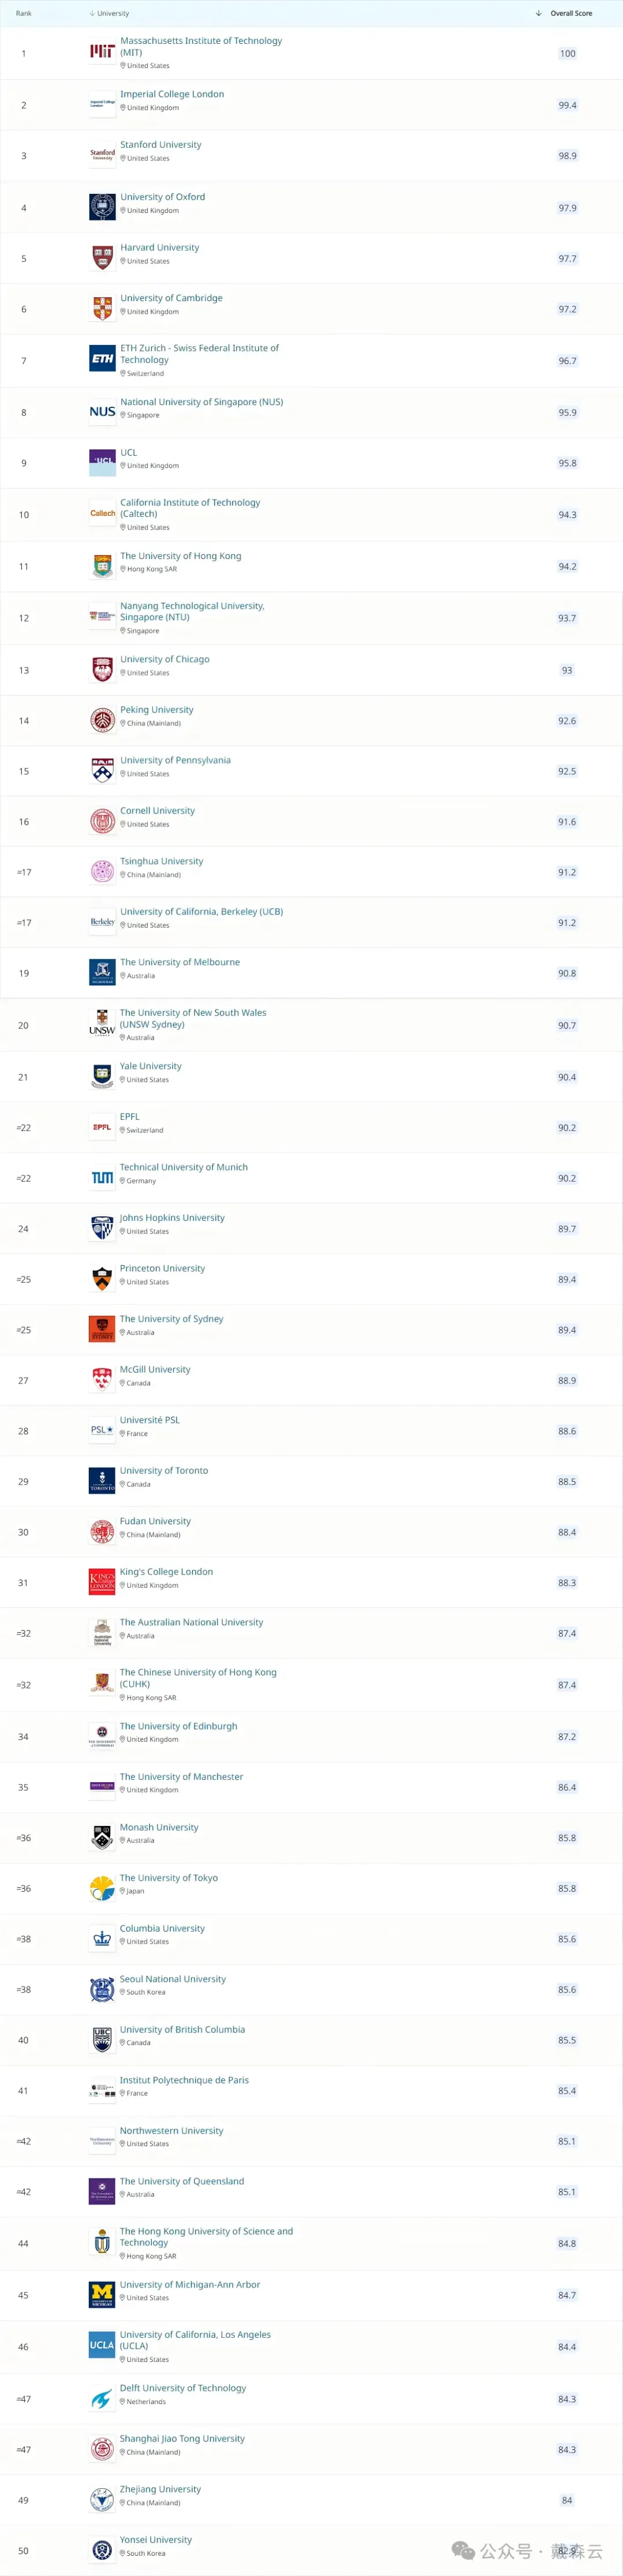Sort by Overall Score column arrow
The width and height of the screenshot is (623, 2576).
coord(539,14)
